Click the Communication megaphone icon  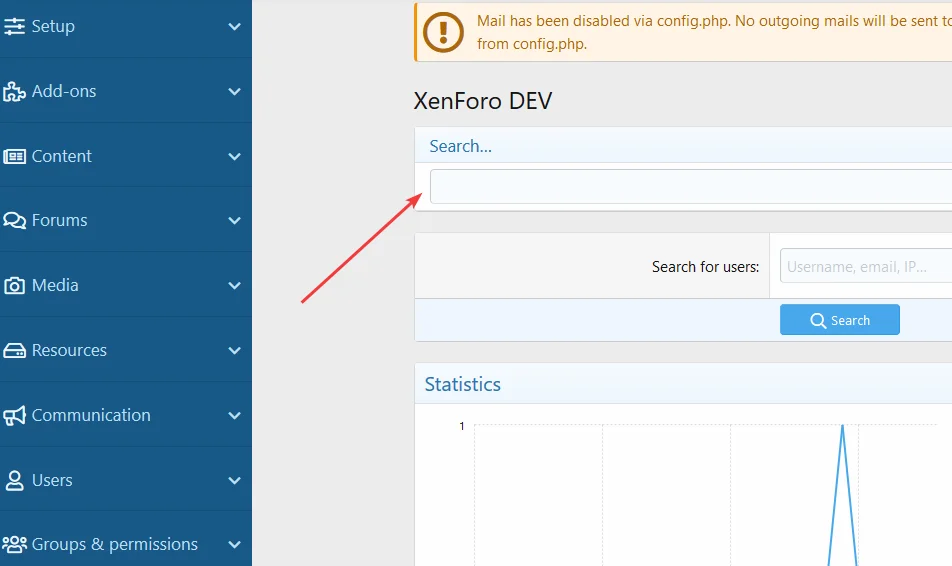(x=14, y=416)
